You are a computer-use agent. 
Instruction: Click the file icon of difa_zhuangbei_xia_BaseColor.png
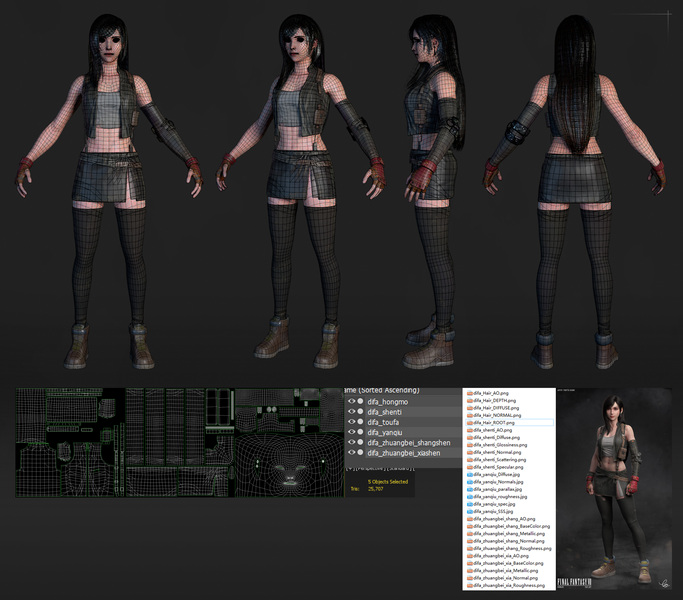(470, 563)
